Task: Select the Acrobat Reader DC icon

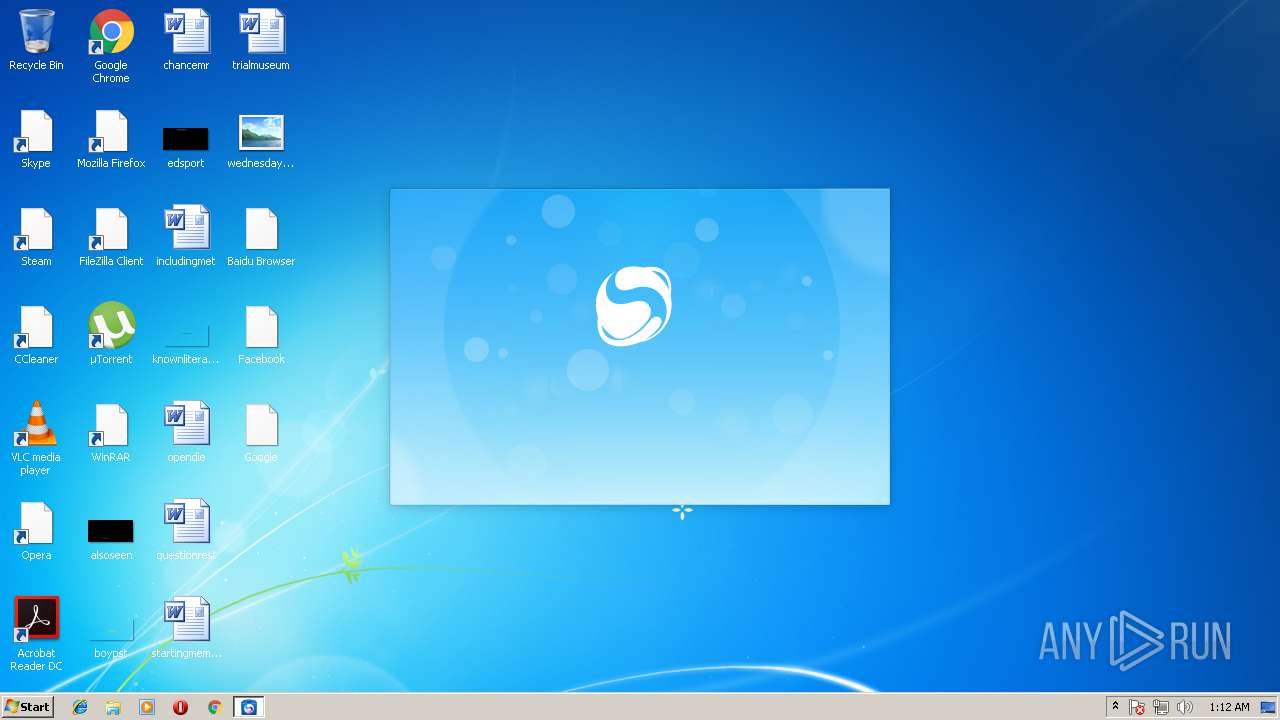Action: point(36,634)
